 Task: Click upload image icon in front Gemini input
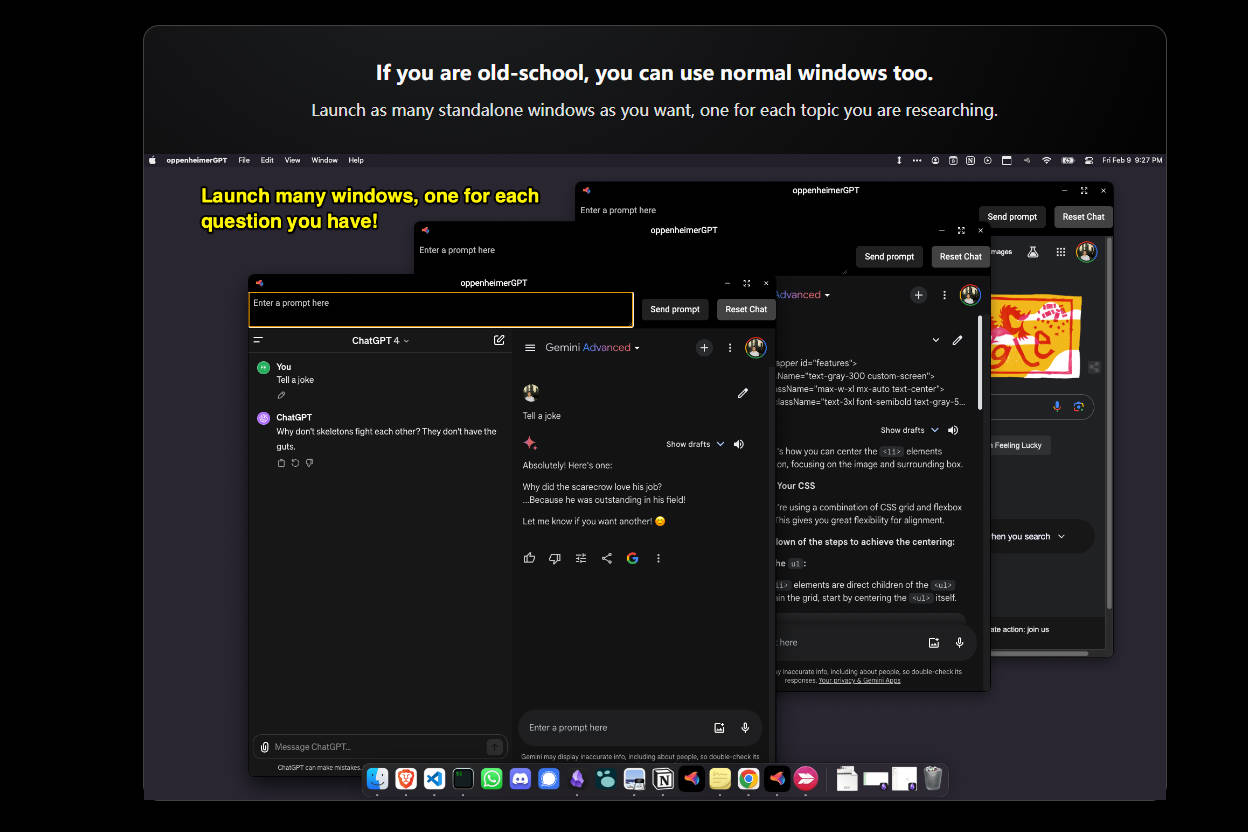coord(719,728)
